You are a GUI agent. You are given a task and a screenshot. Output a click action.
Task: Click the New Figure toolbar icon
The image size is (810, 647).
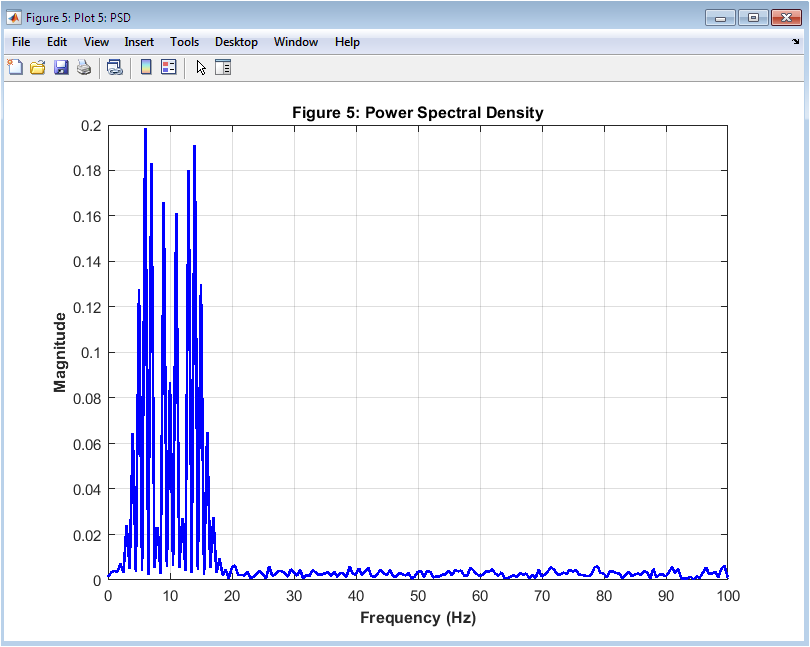coord(15,68)
